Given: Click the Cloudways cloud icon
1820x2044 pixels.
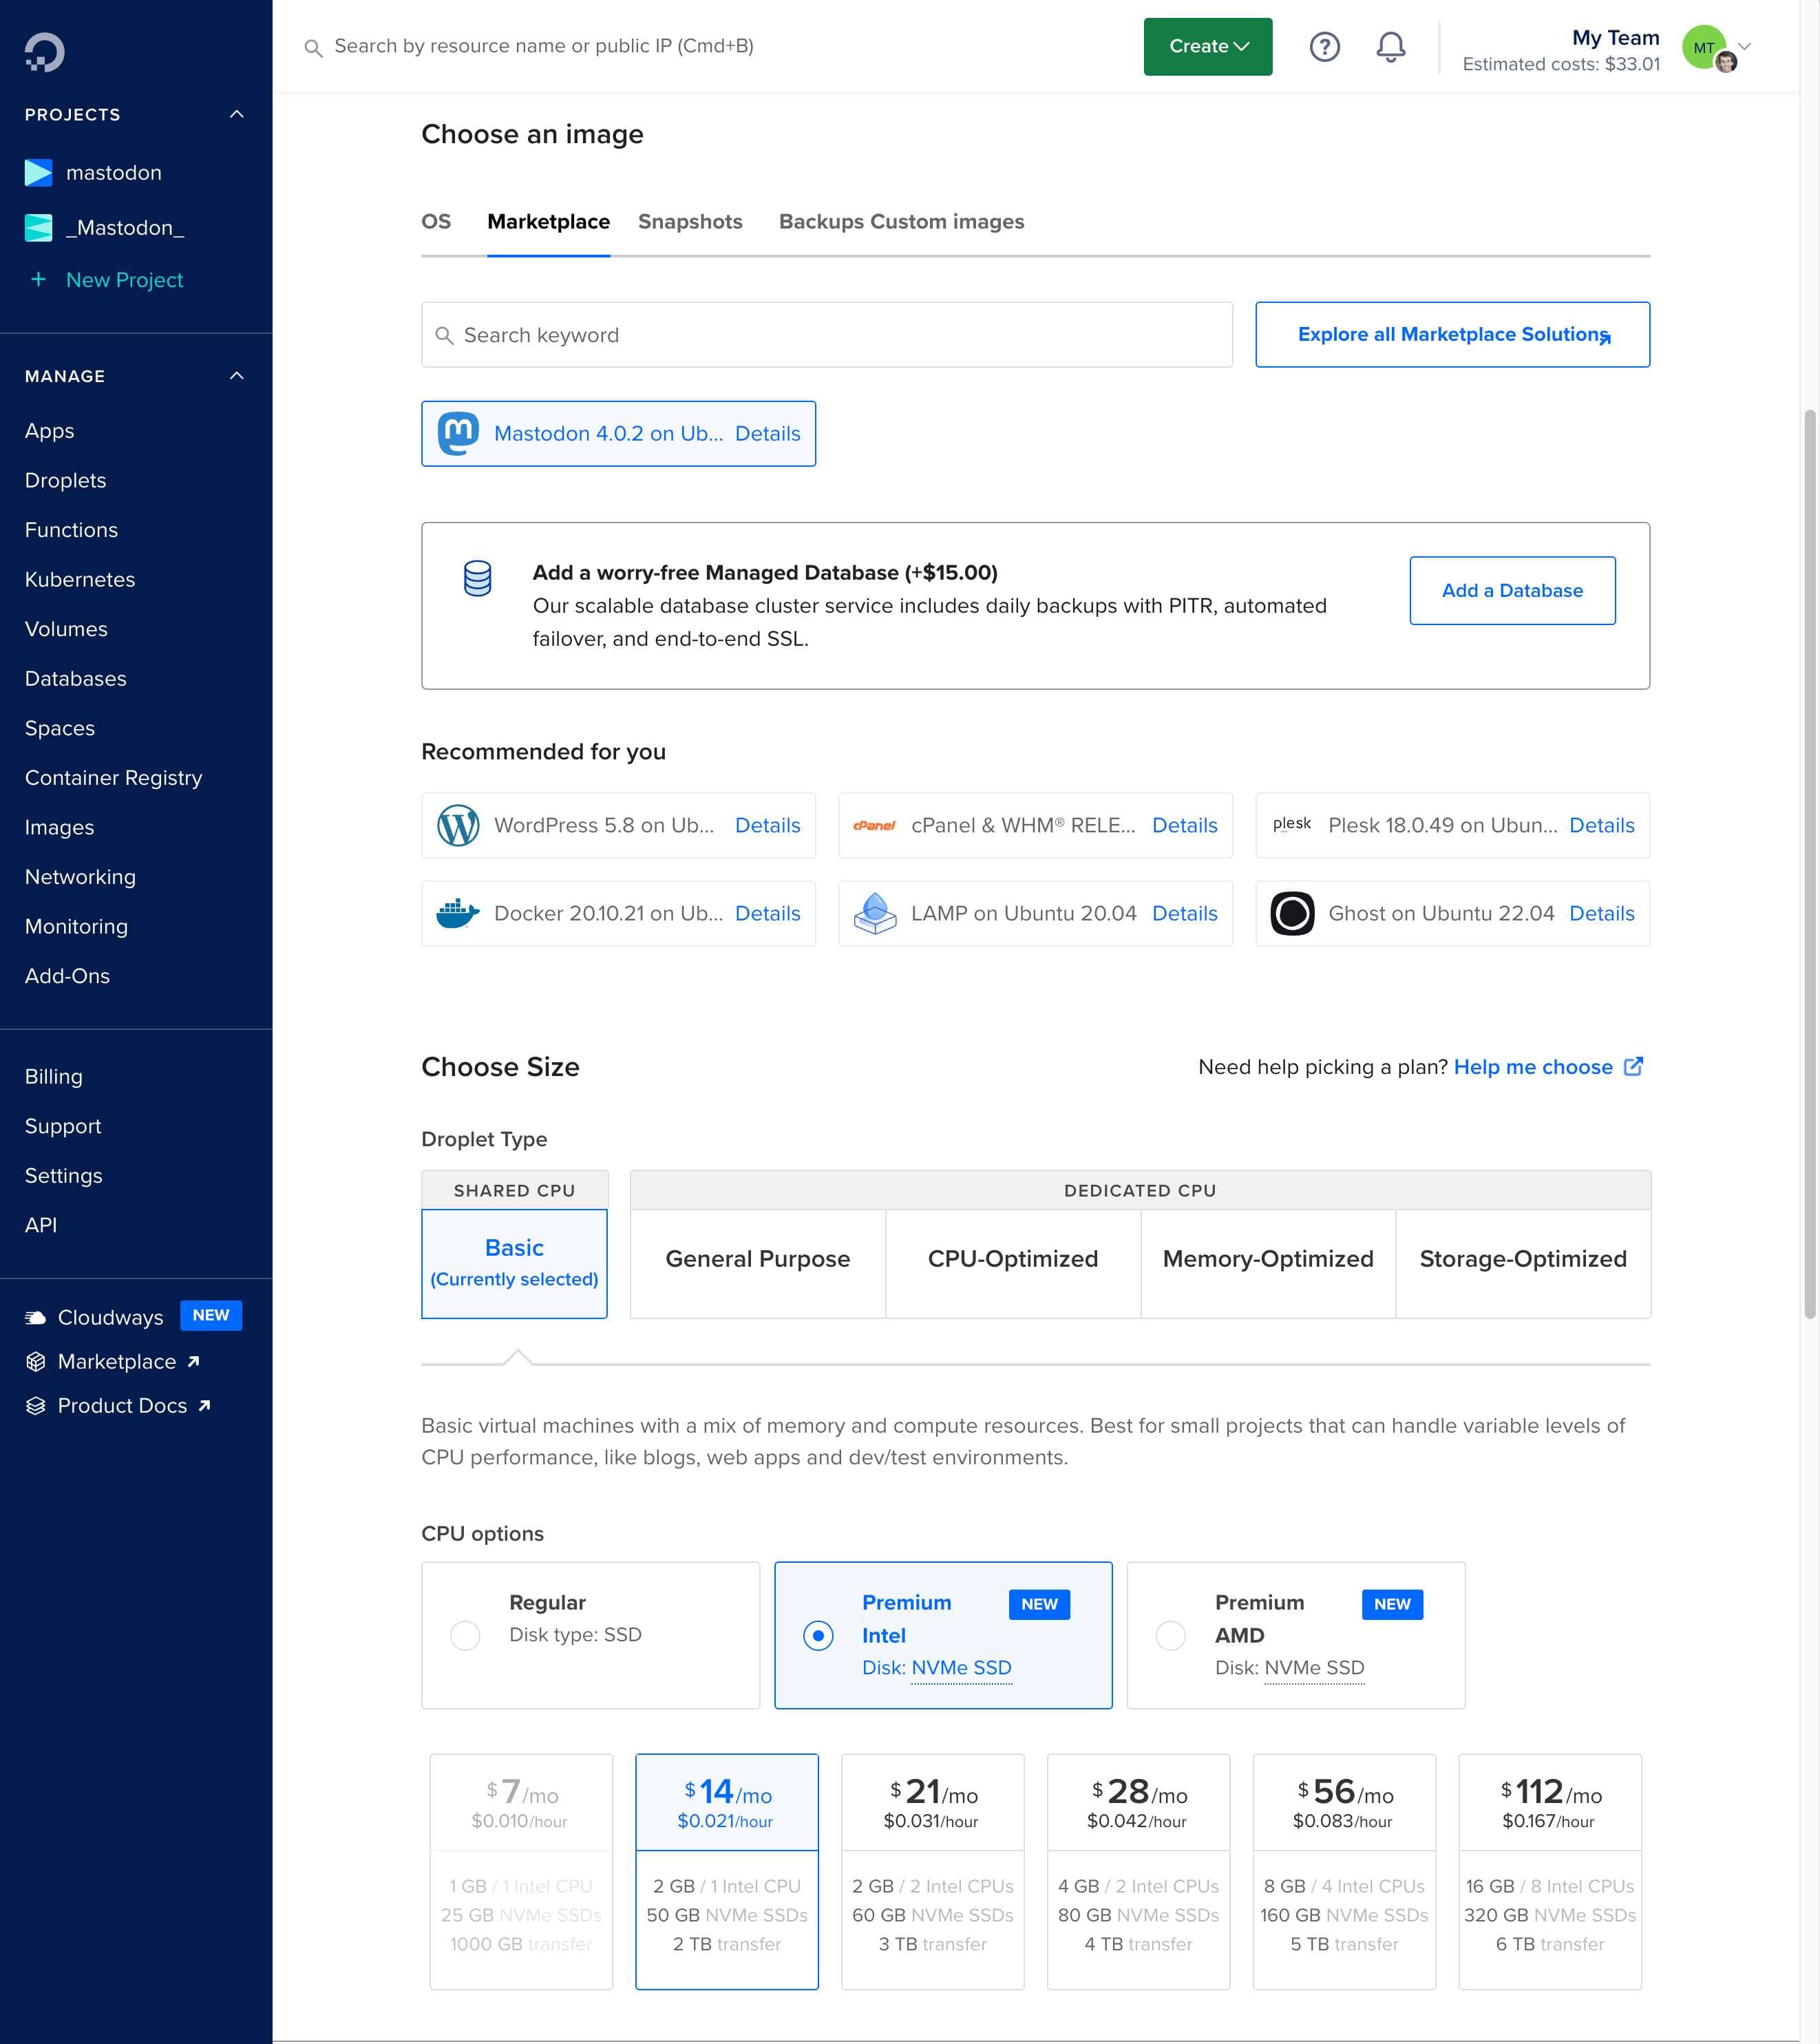Looking at the screenshot, I should pyautogui.click(x=35, y=1317).
